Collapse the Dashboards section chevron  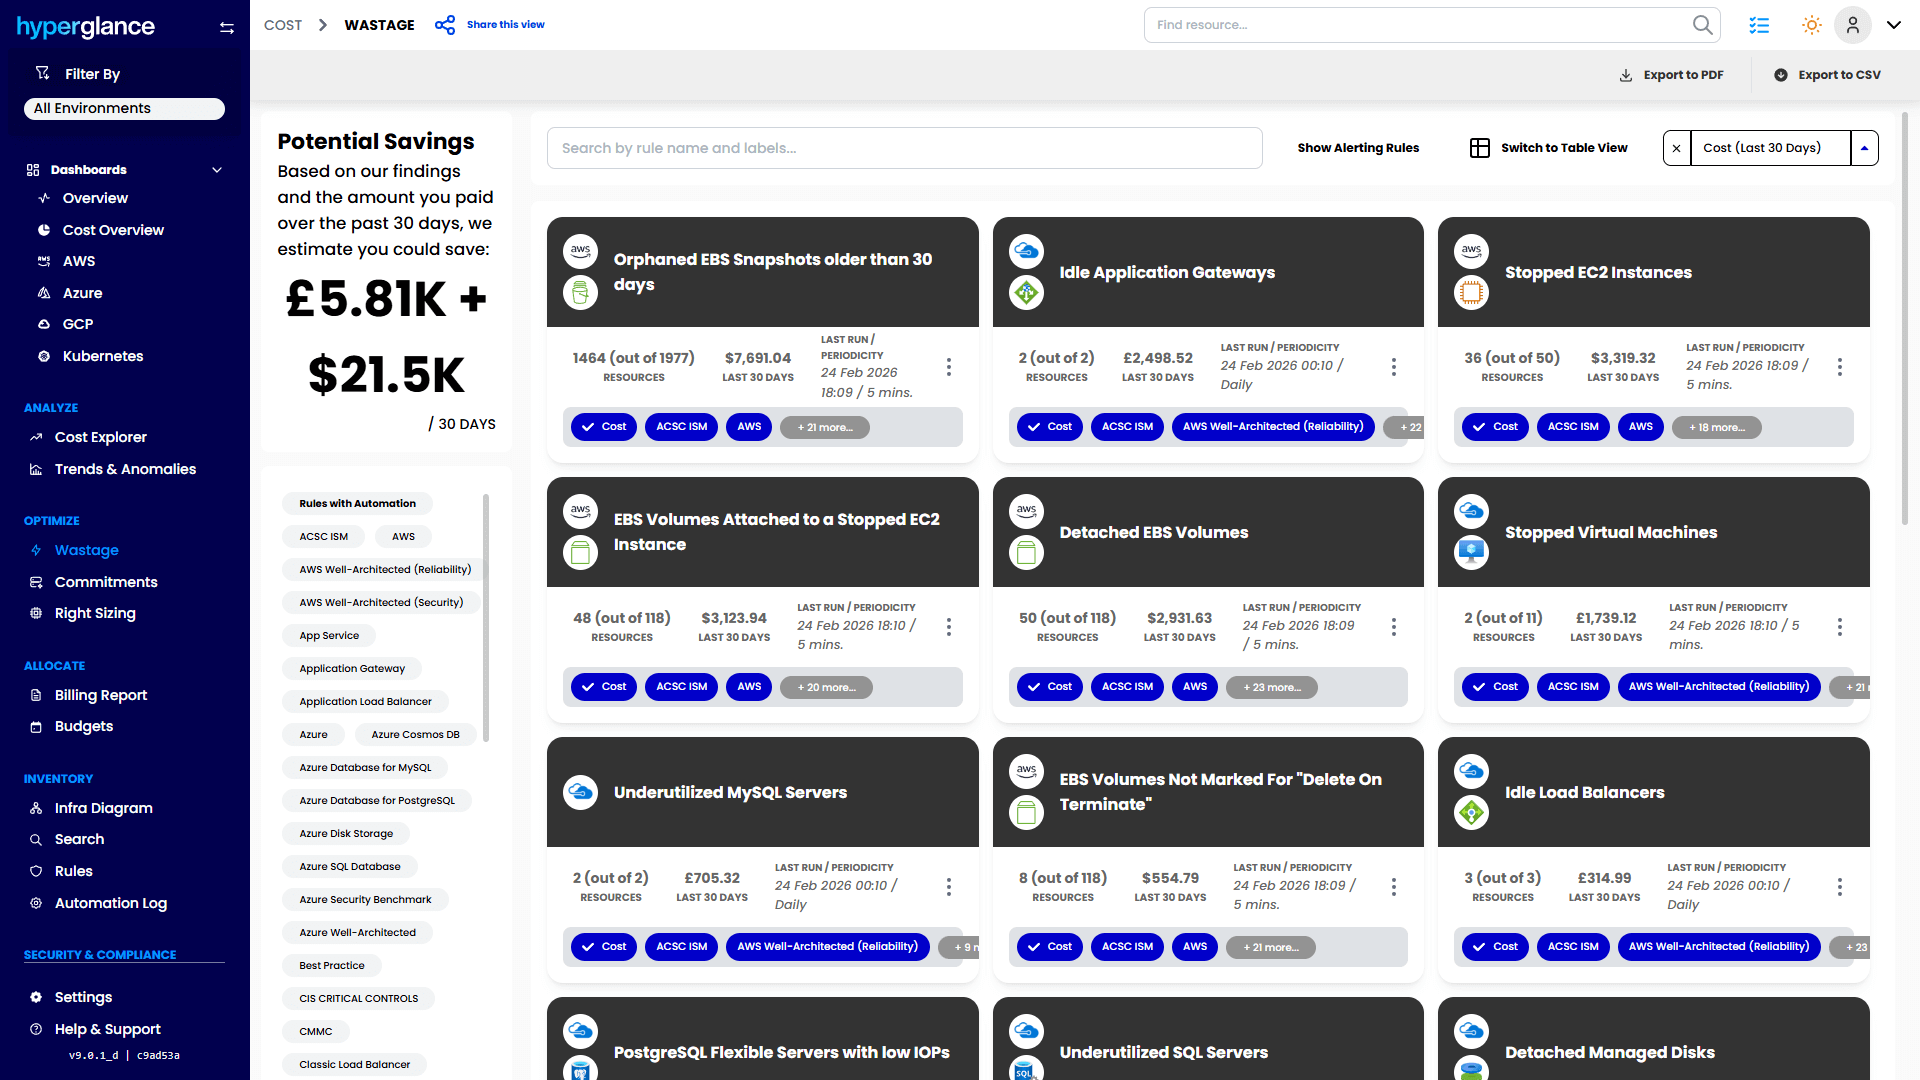point(217,170)
